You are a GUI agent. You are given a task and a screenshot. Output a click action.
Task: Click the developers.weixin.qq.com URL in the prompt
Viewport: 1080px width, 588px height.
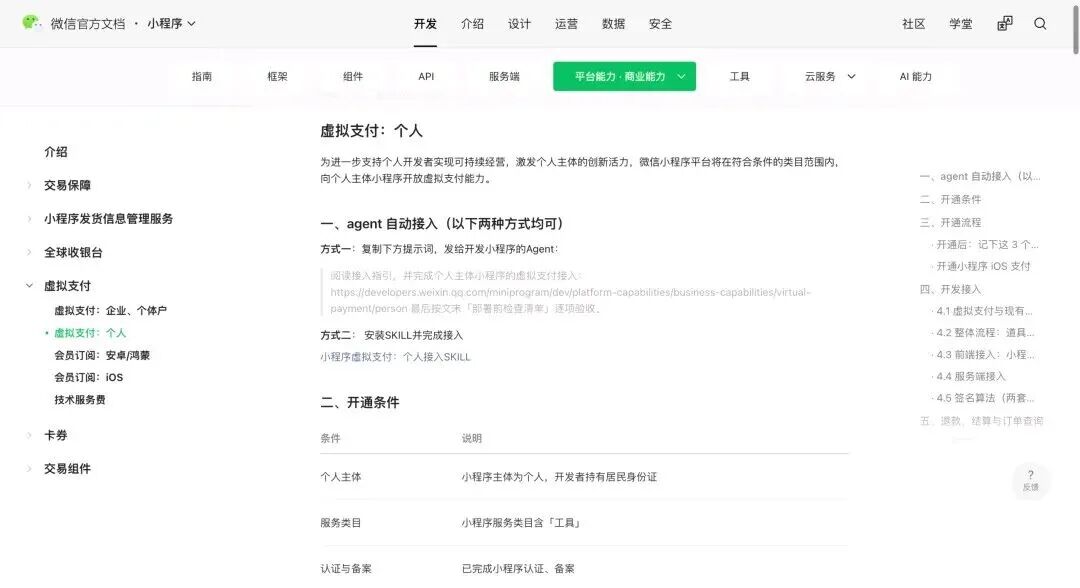click(x=570, y=300)
